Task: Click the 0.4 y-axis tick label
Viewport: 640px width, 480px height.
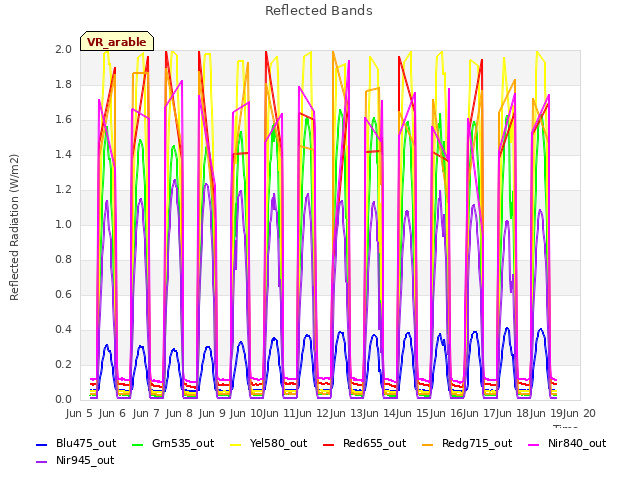Action: 64,329
